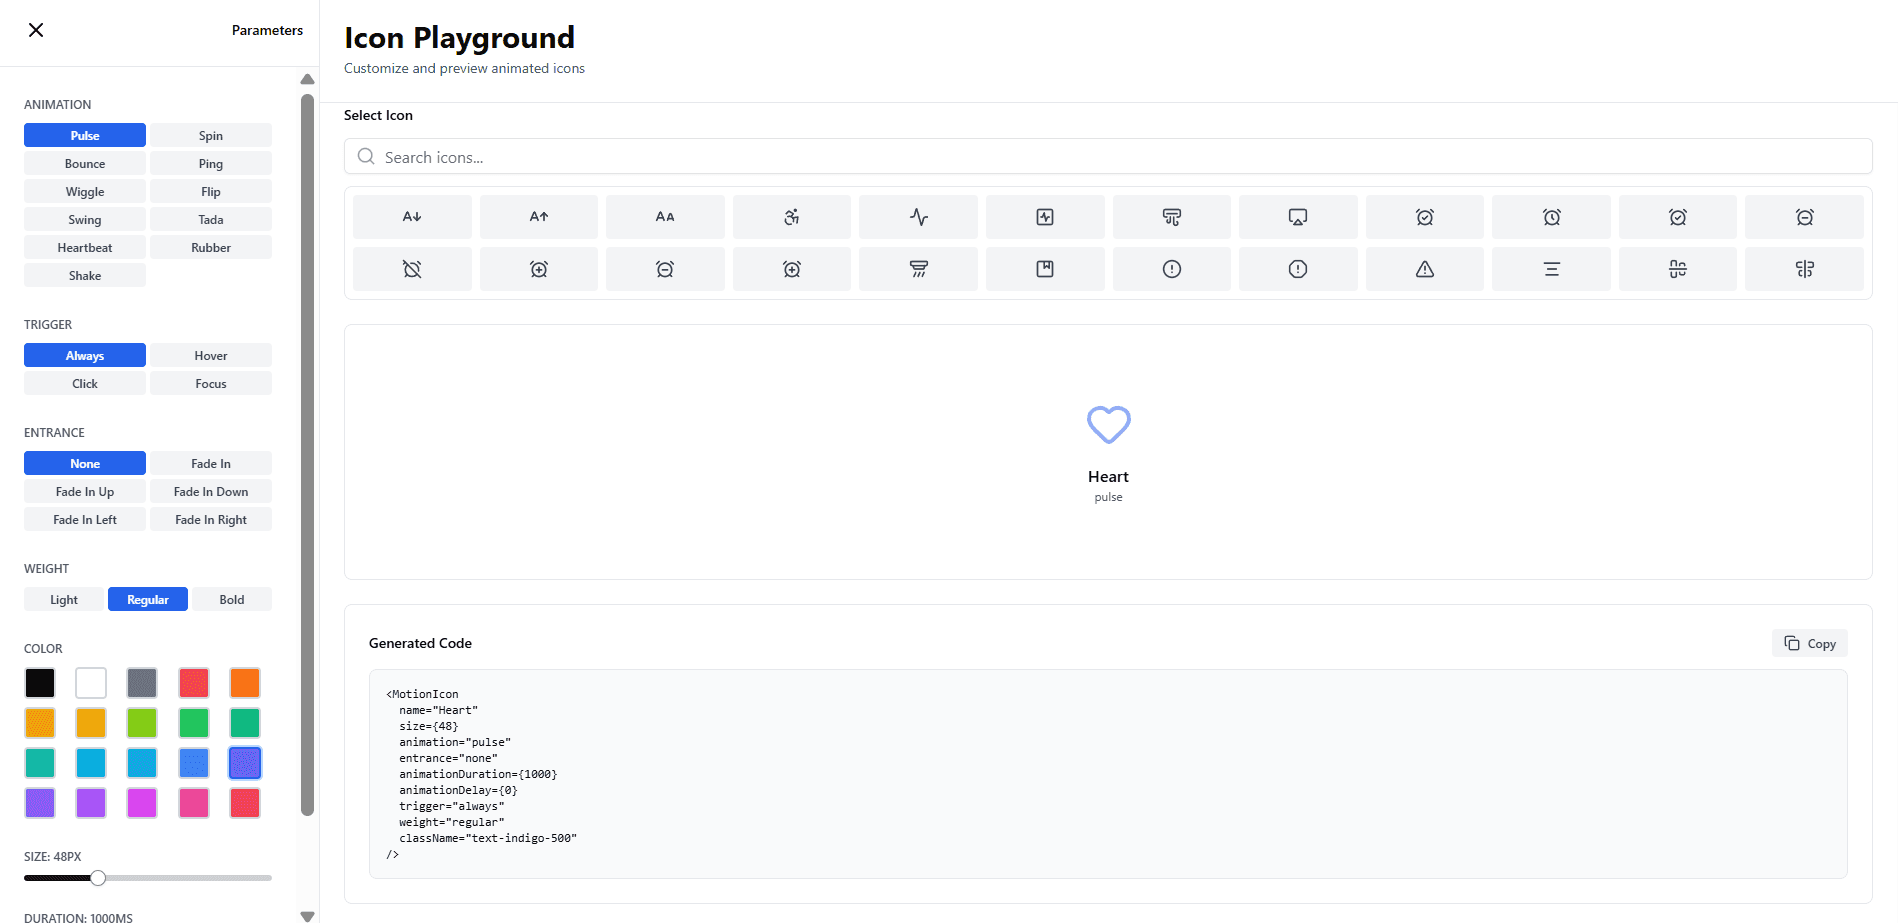
Task: Choose the gray color swatch
Action: pos(142,683)
